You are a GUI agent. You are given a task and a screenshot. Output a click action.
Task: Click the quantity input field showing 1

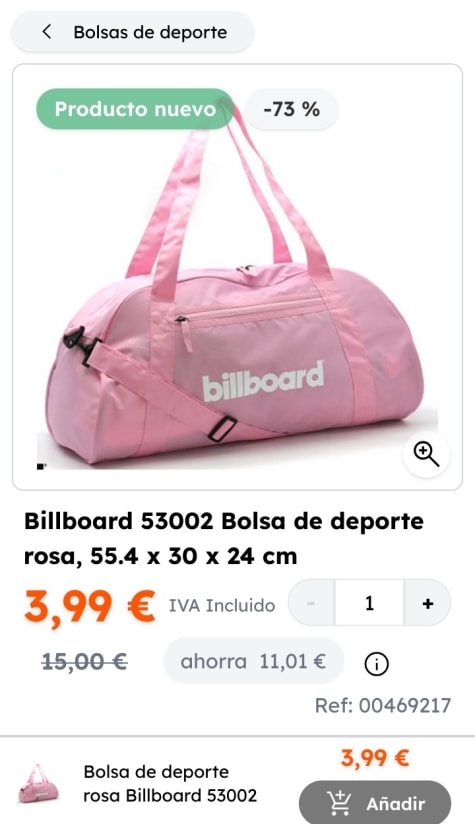[x=369, y=603]
